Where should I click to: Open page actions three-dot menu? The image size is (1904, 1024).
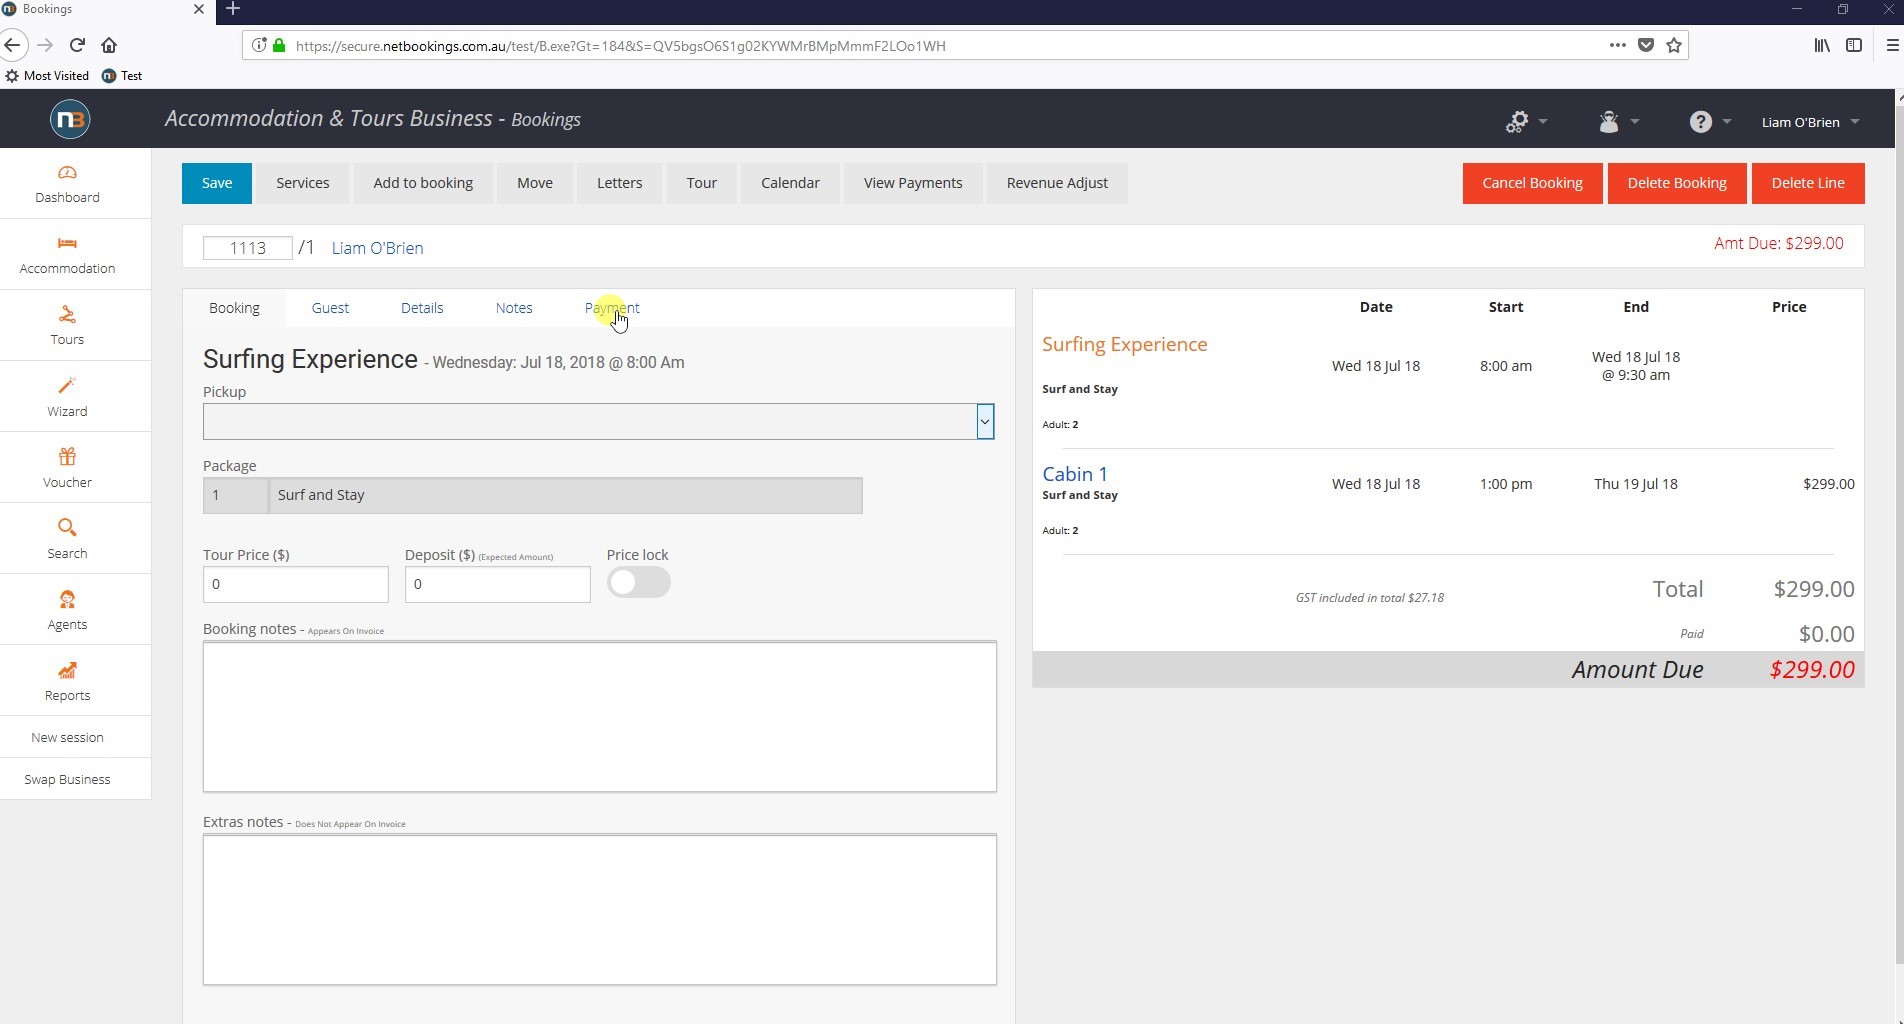point(1617,45)
